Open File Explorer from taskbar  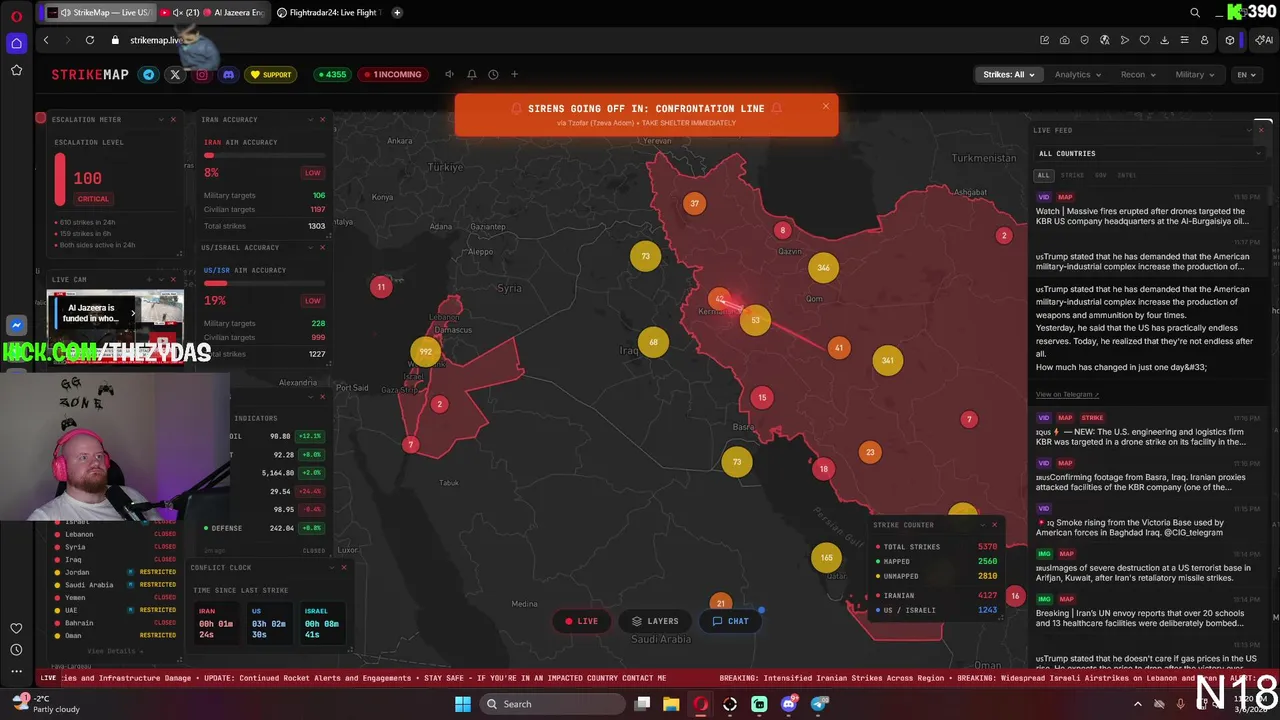click(671, 704)
